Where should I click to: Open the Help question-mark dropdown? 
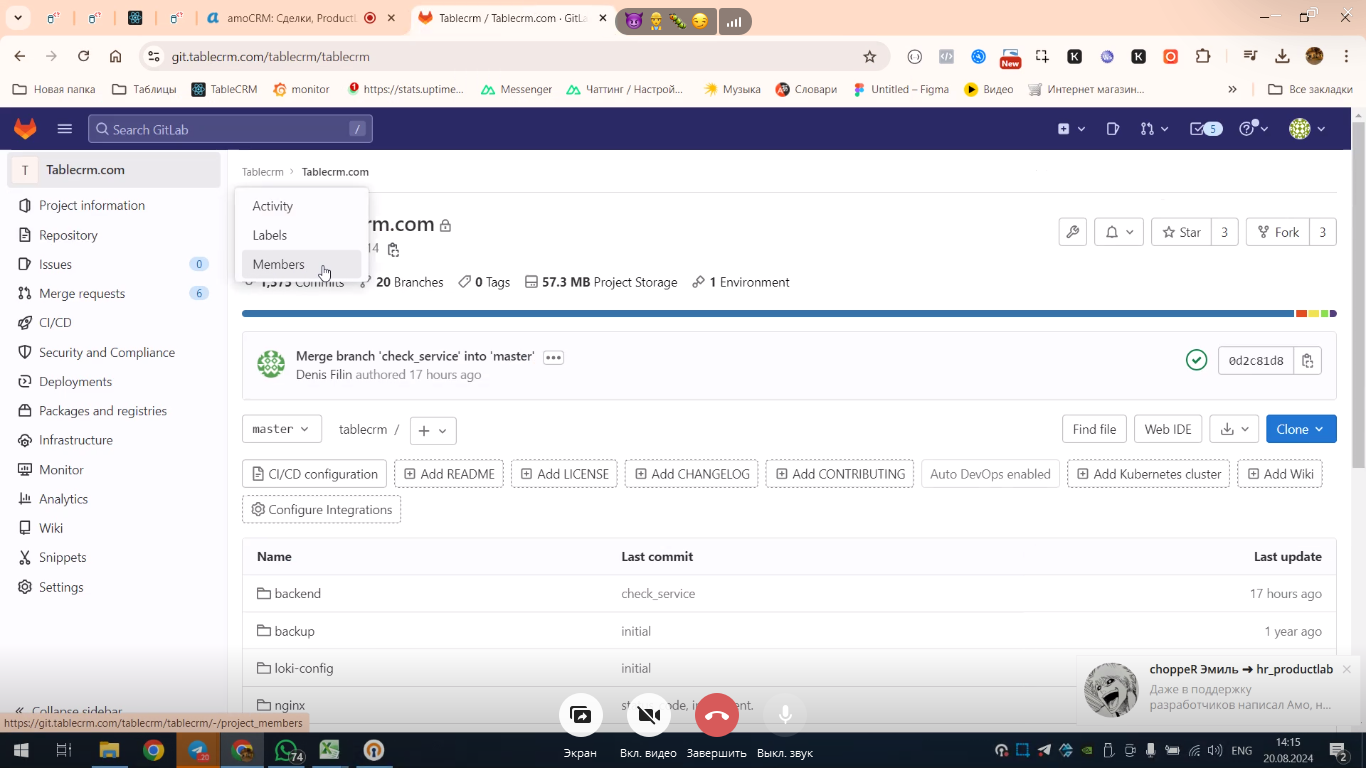(x=1253, y=129)
